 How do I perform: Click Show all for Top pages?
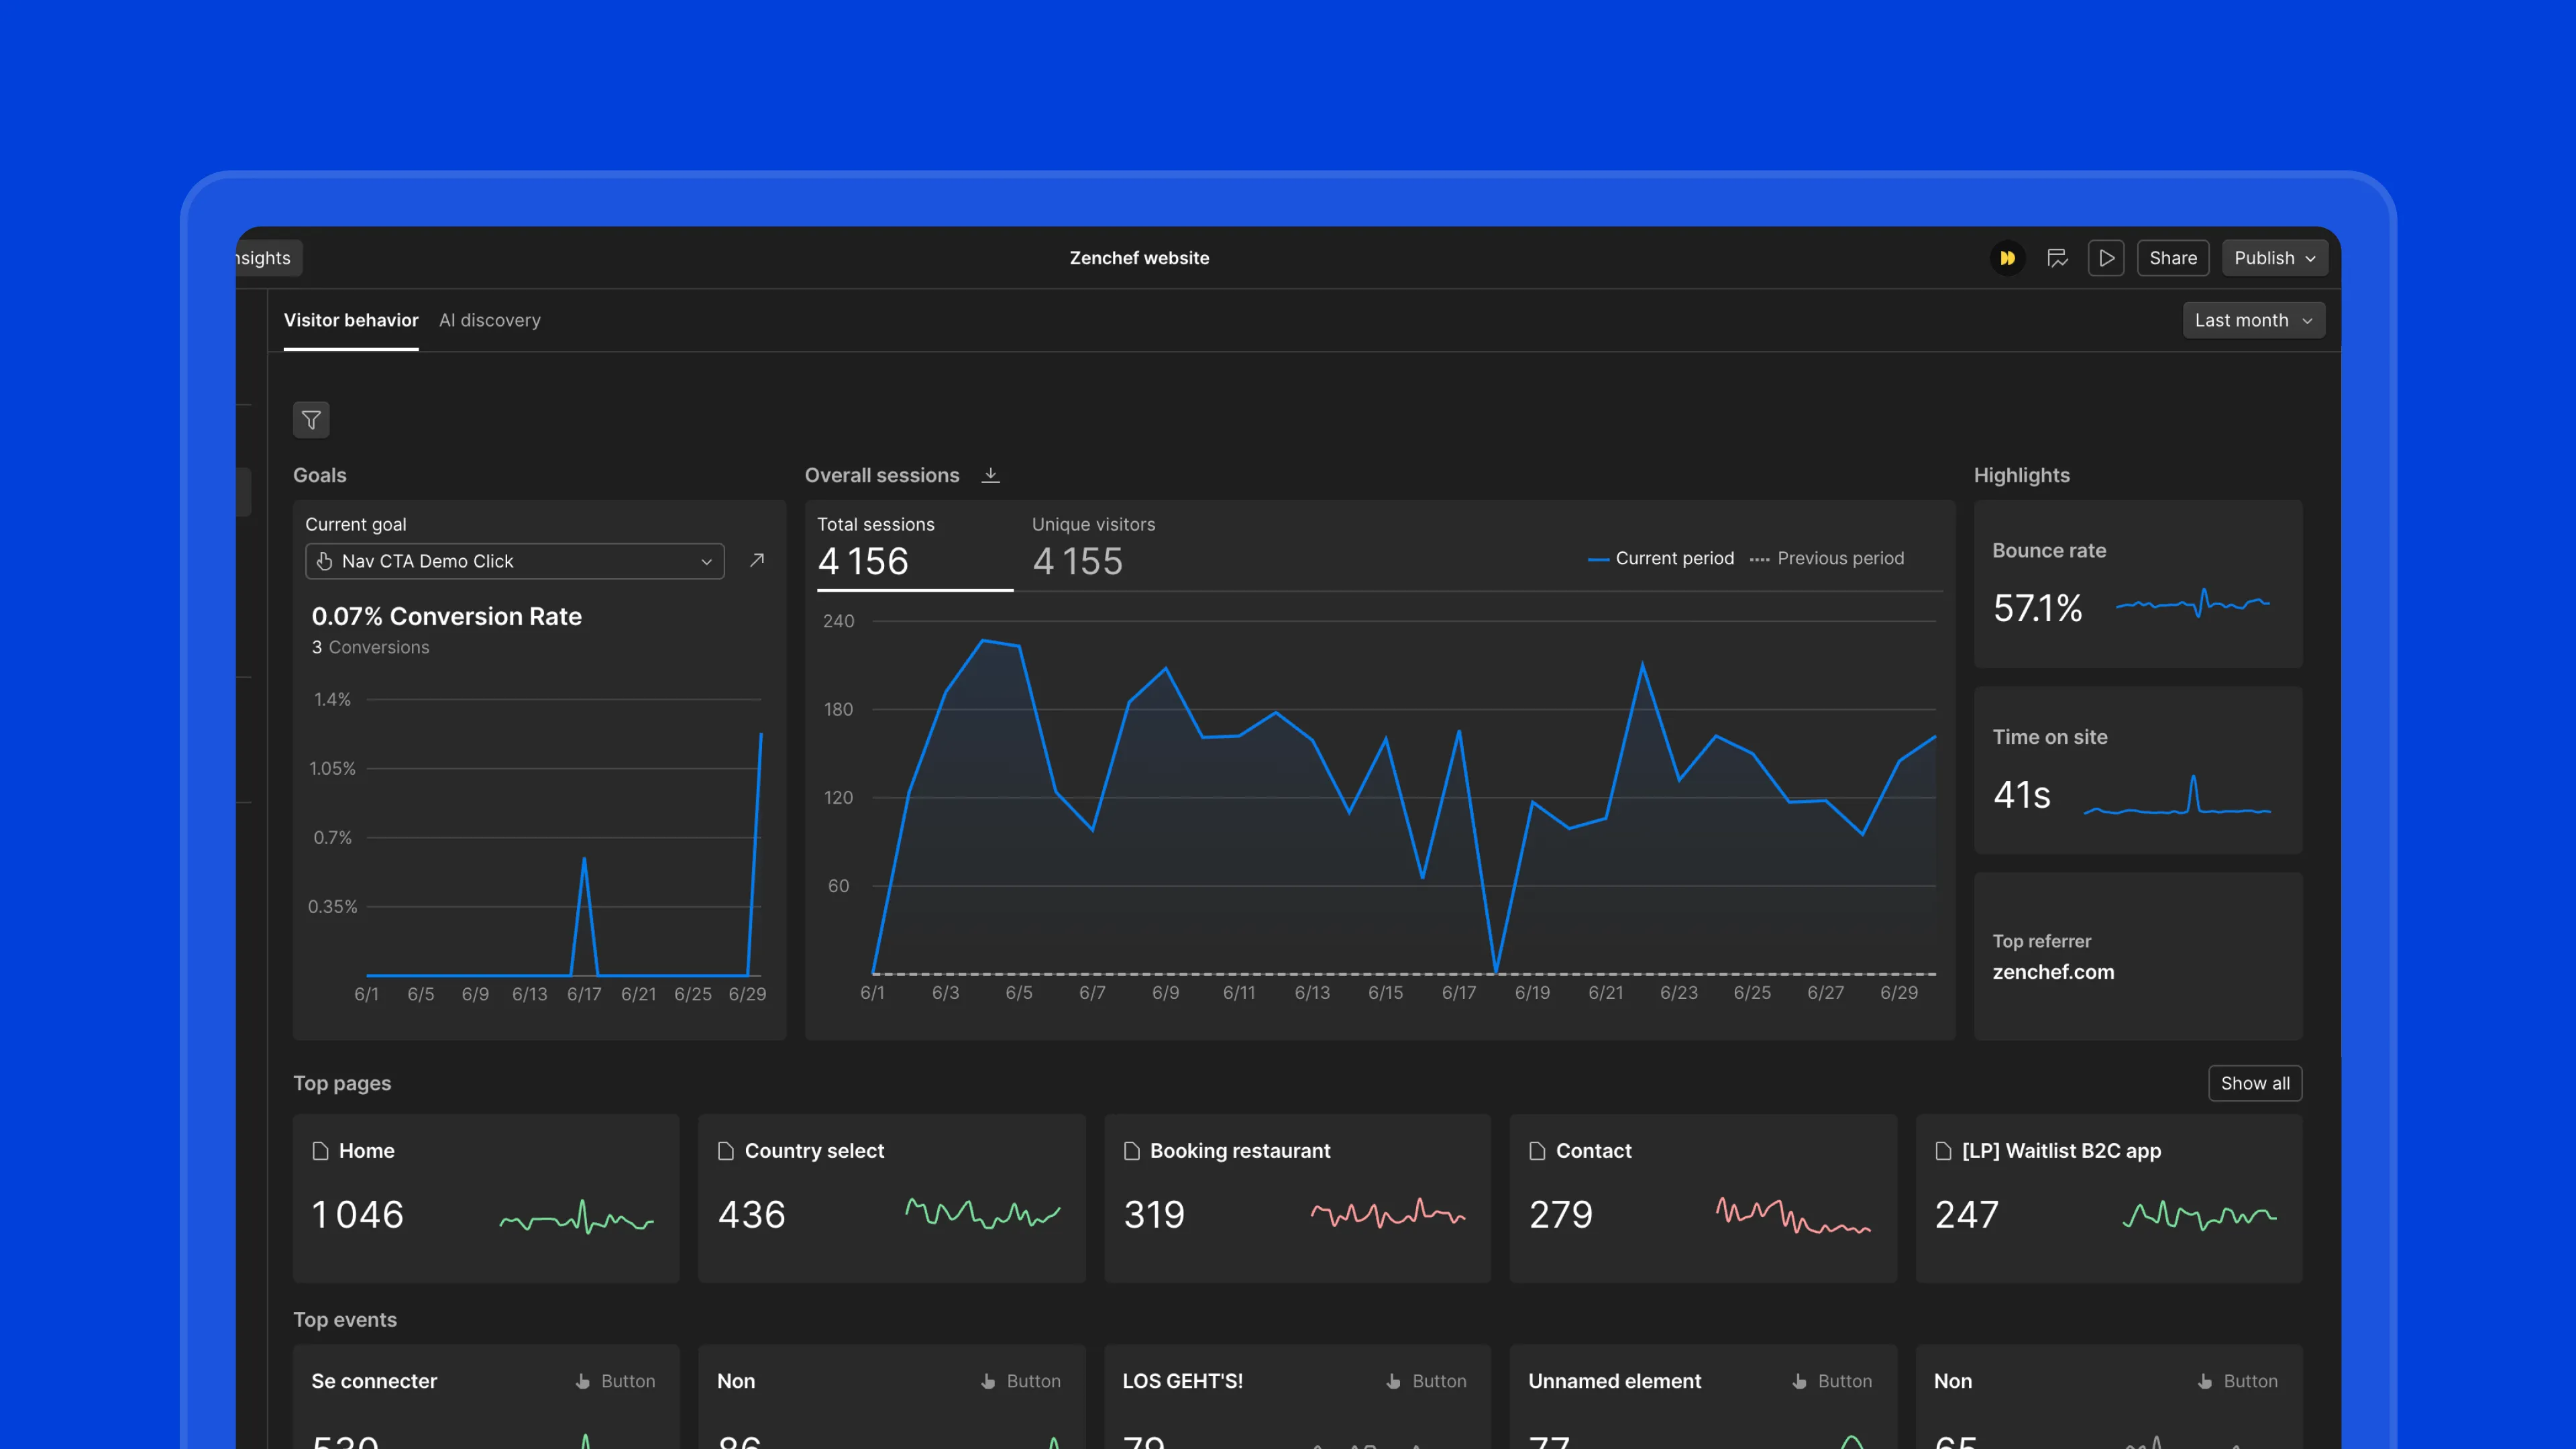(x=2255, y=1083)
